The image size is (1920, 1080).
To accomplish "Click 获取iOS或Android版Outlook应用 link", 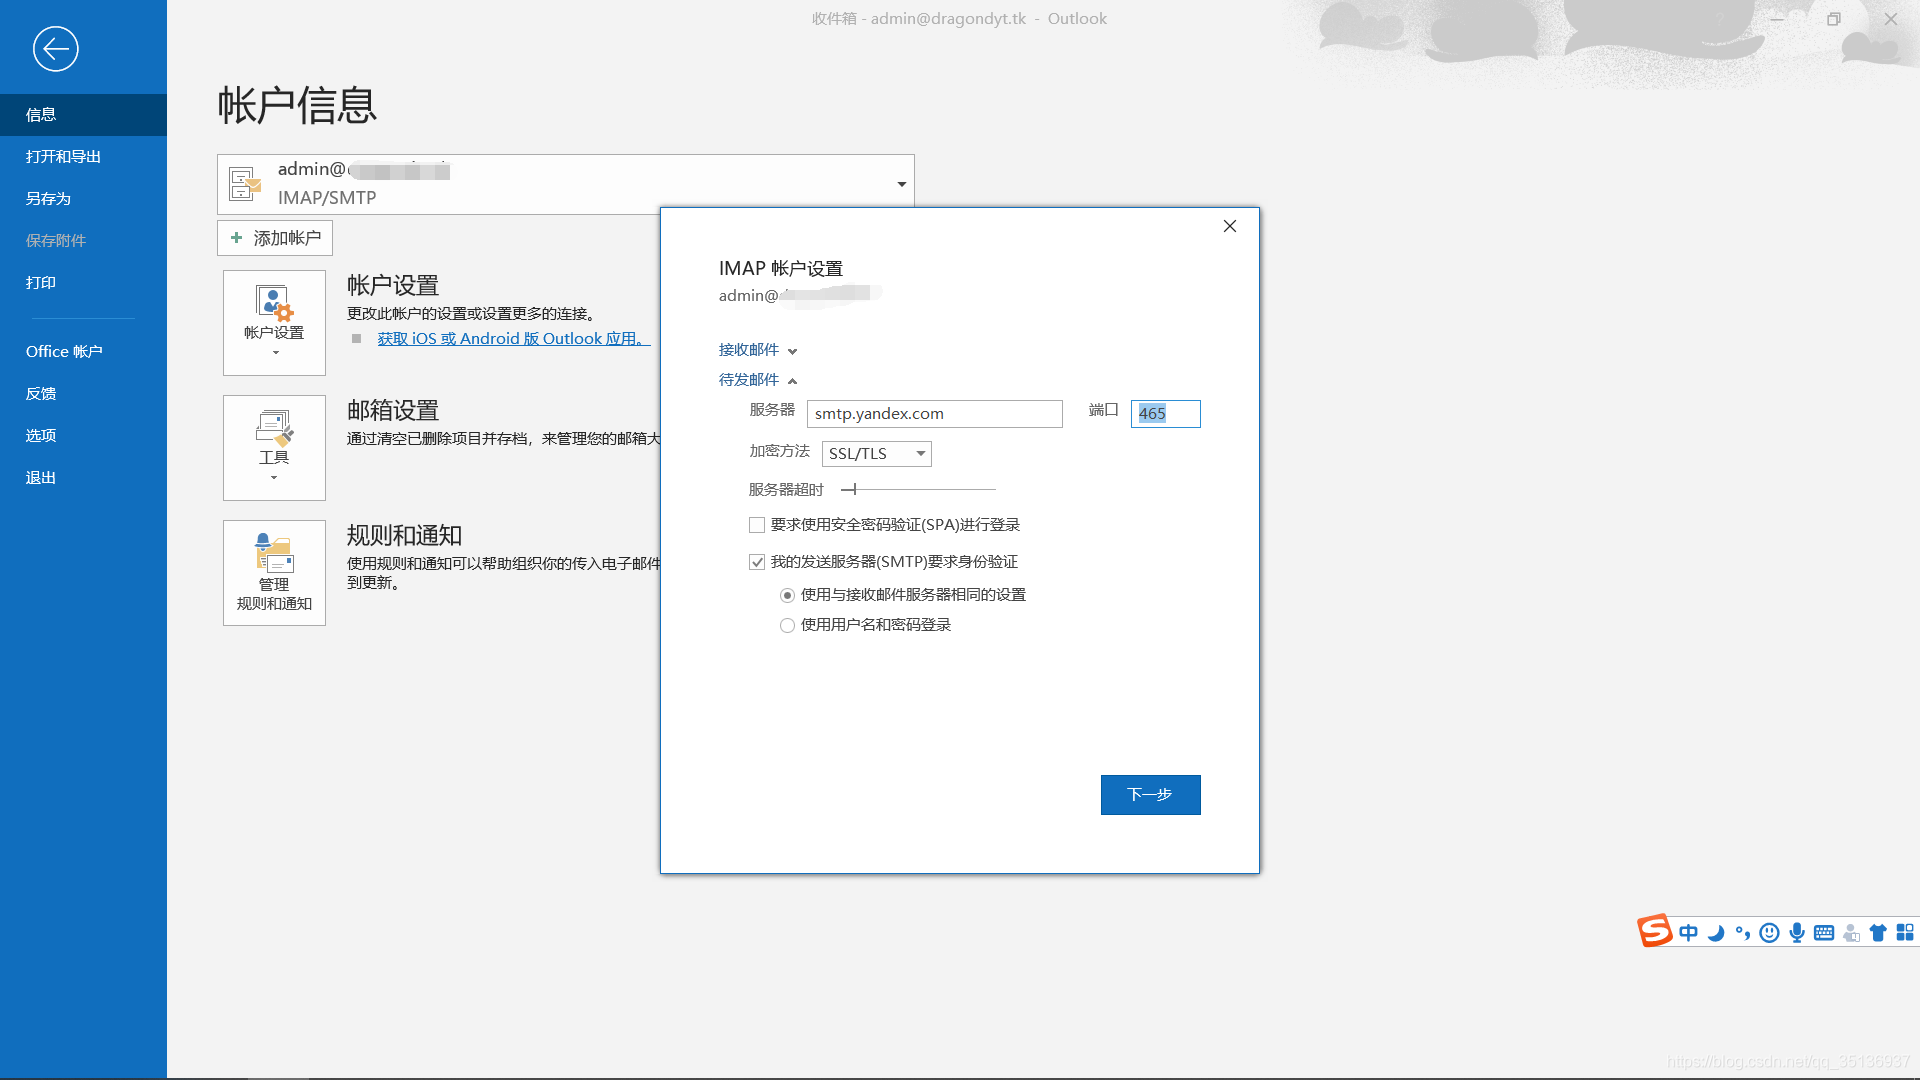I will (513, 338).
